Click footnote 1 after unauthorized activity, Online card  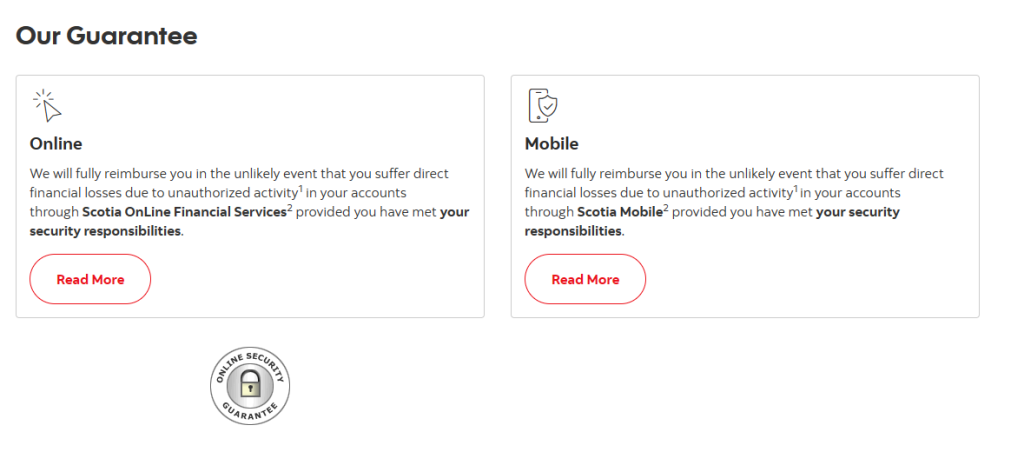300,189
